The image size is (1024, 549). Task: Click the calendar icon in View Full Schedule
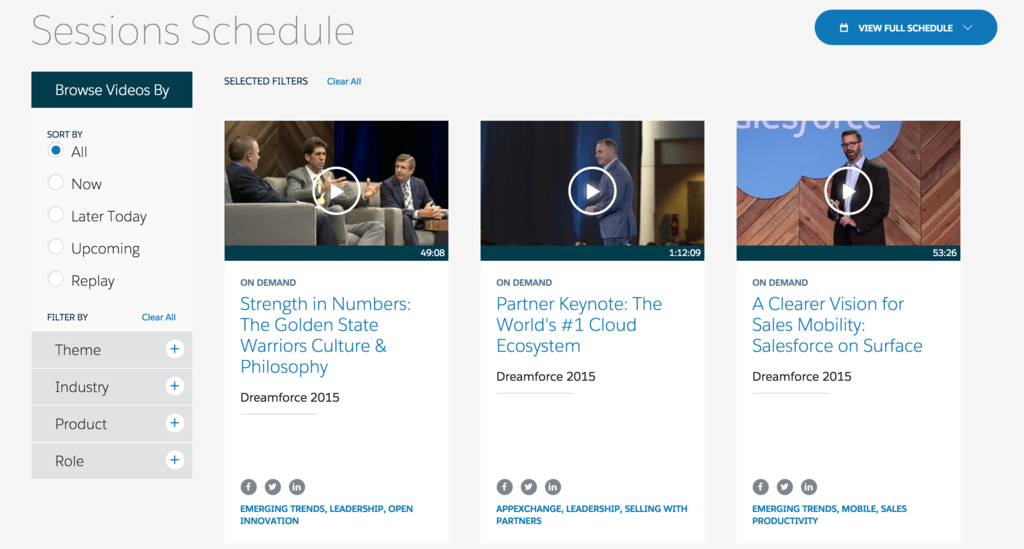click(x=844, y=28)
